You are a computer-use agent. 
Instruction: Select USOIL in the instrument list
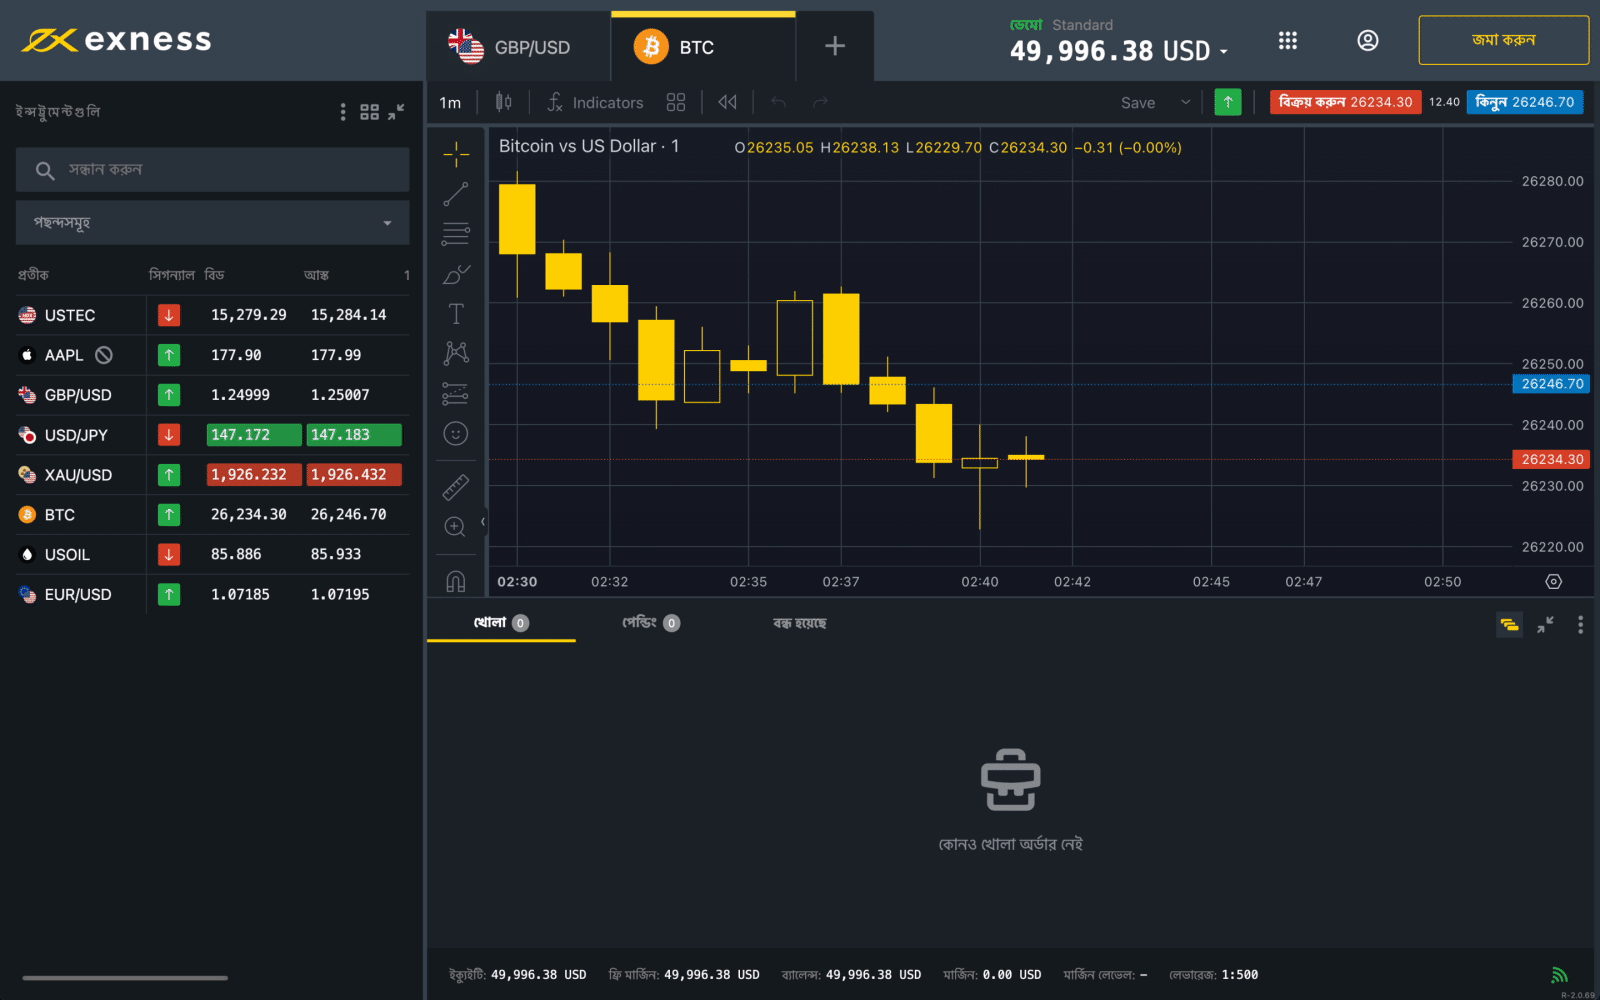pos(212,554)
